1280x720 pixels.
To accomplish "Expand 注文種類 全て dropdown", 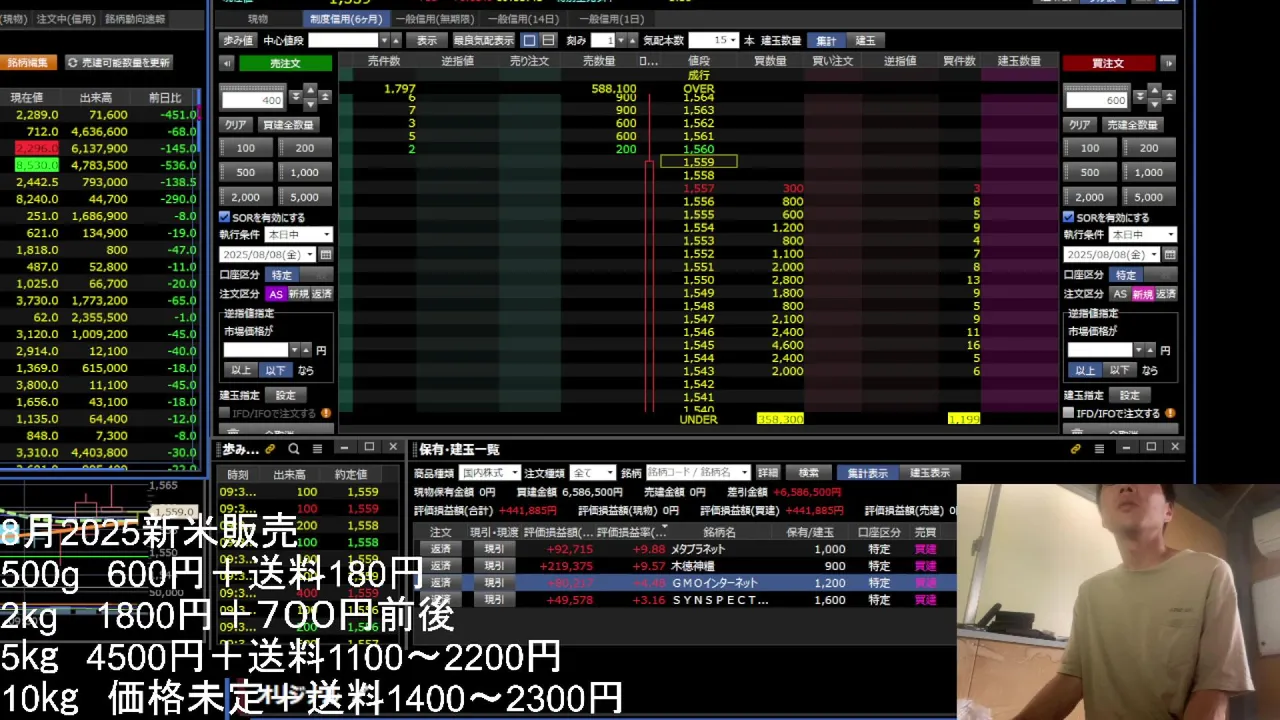I will [593, 473].
